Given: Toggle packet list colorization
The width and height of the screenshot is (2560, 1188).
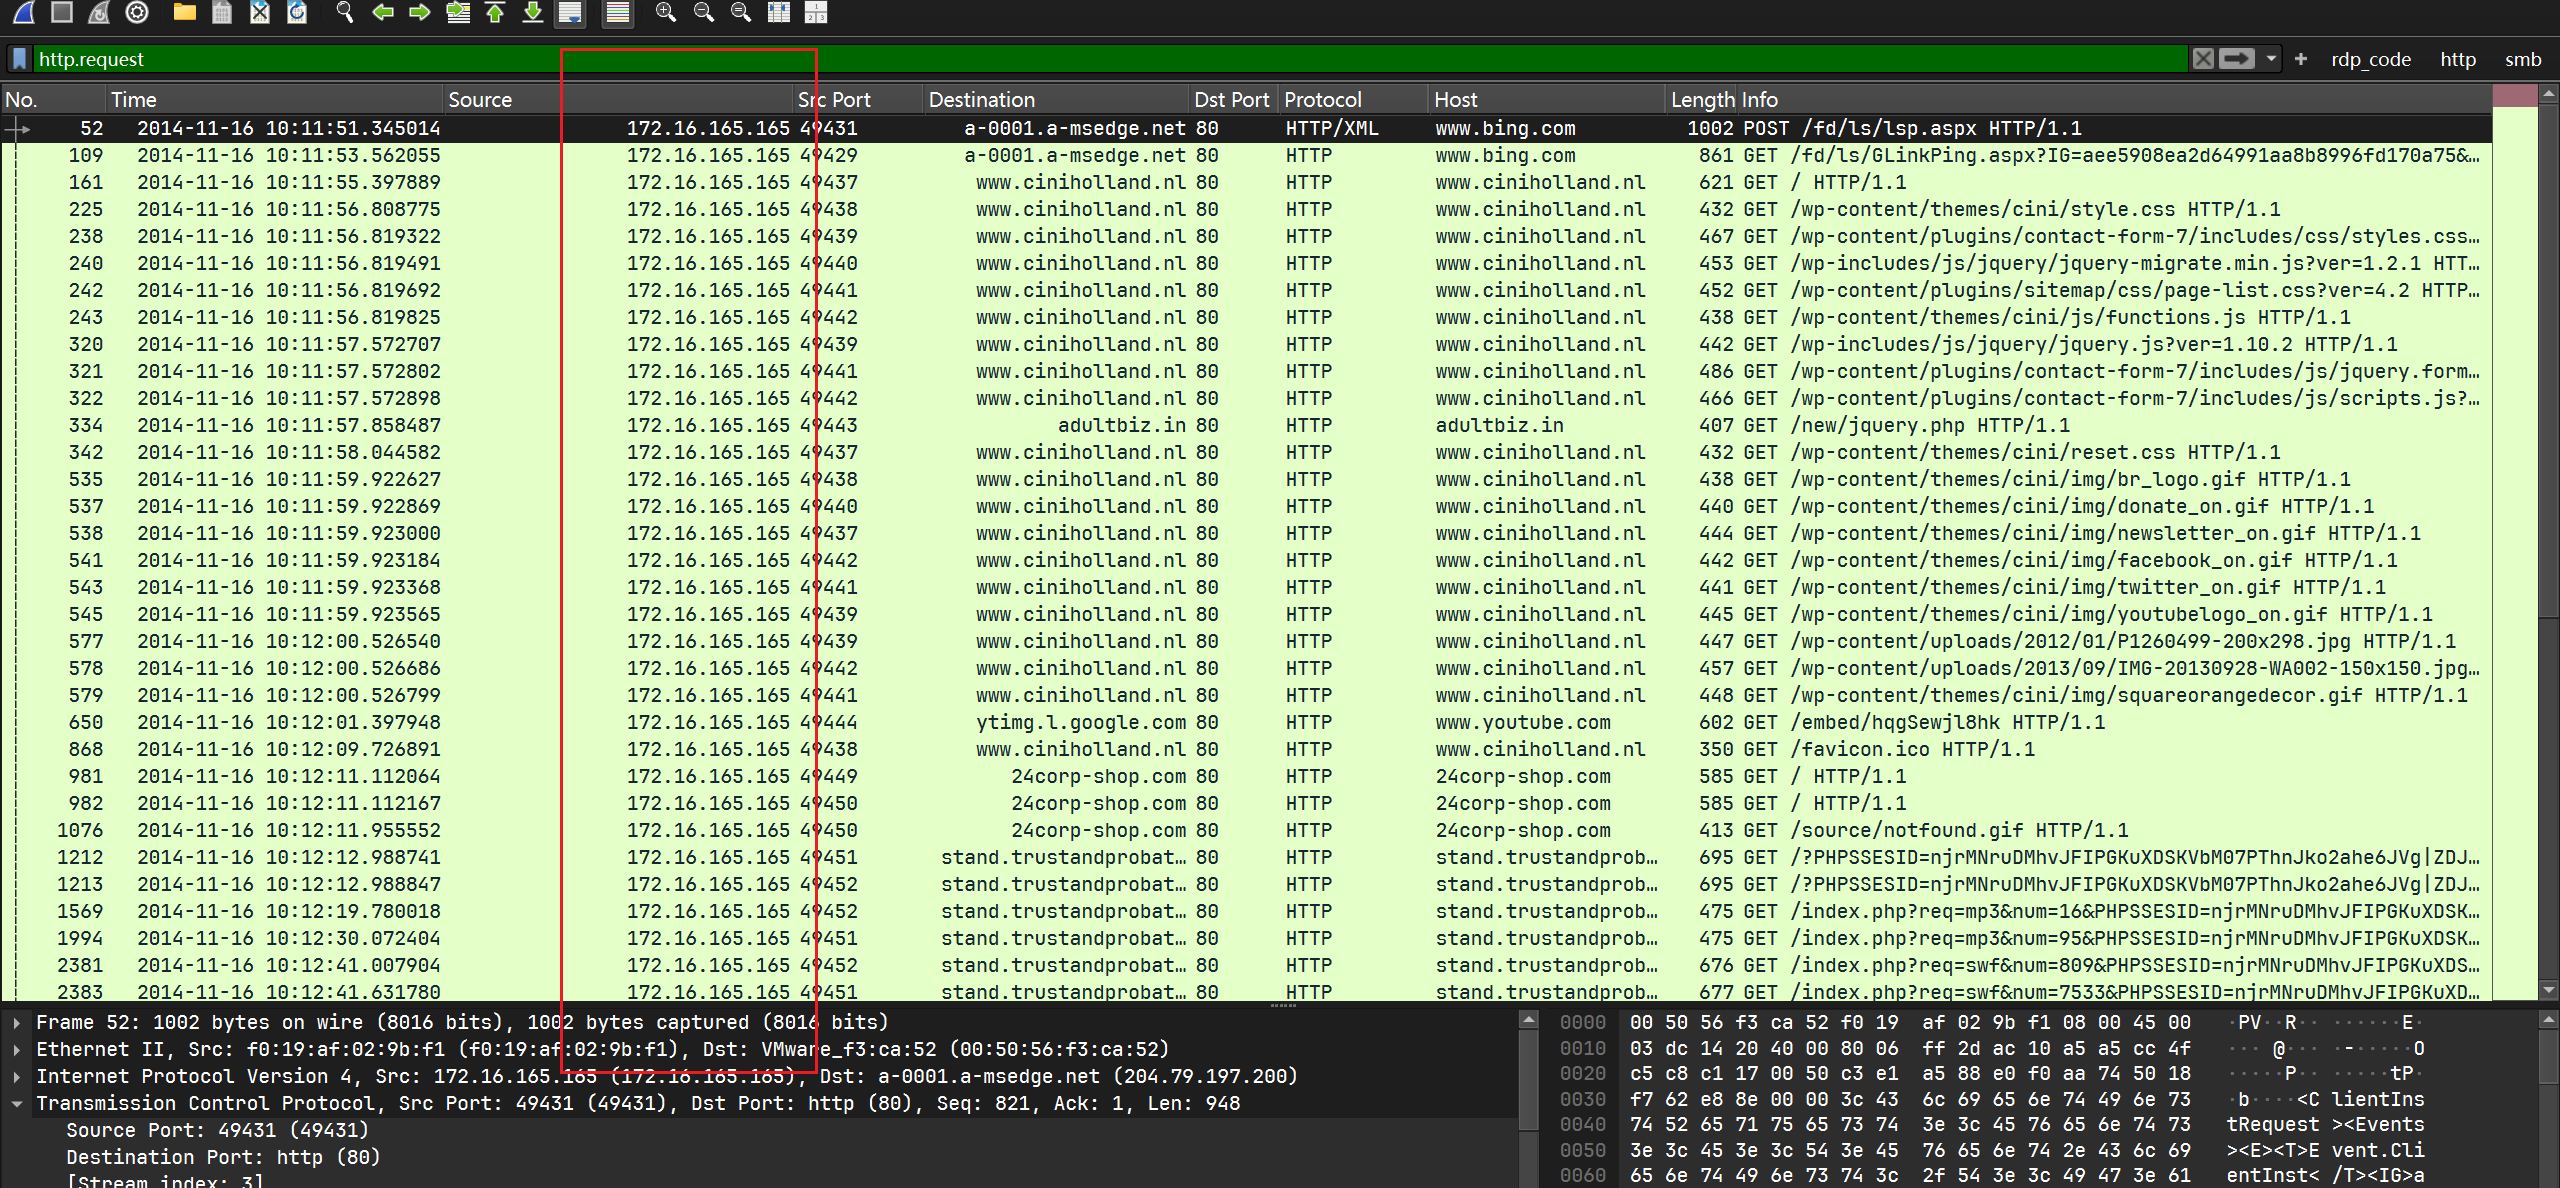Looking at the screenshot, I should point(618,12).
